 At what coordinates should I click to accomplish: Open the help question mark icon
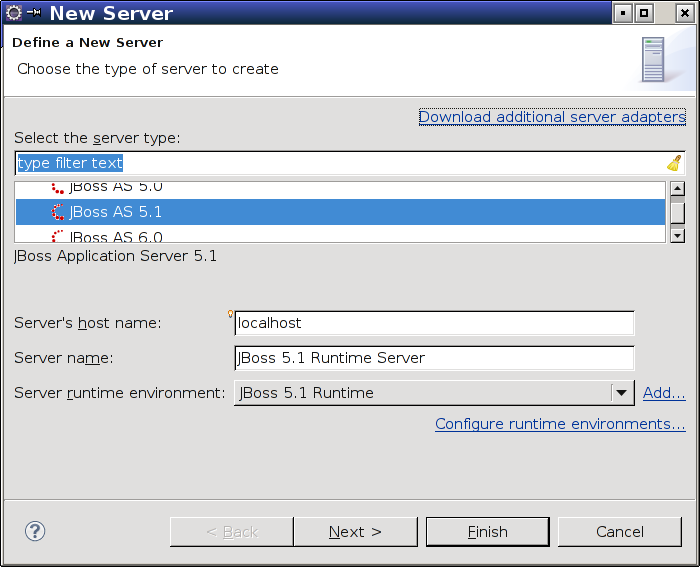(x=35, y=531)
